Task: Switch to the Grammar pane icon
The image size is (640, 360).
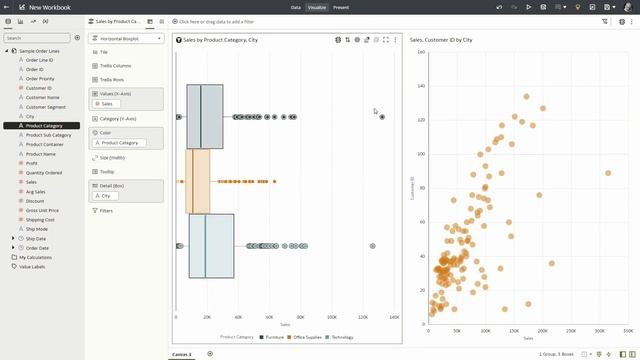Action: (x=150, y=22)
